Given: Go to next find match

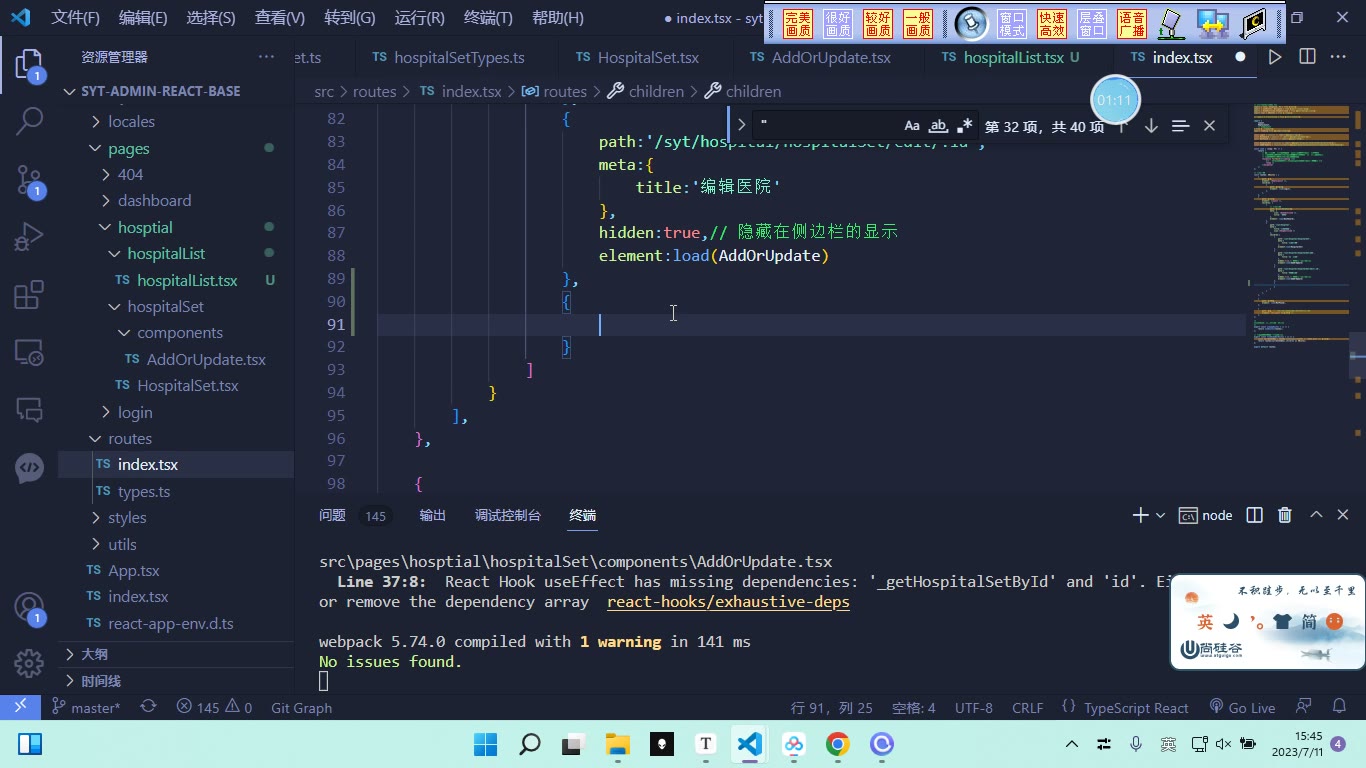Looking at the screenshot, I should tap(1151, 126).
